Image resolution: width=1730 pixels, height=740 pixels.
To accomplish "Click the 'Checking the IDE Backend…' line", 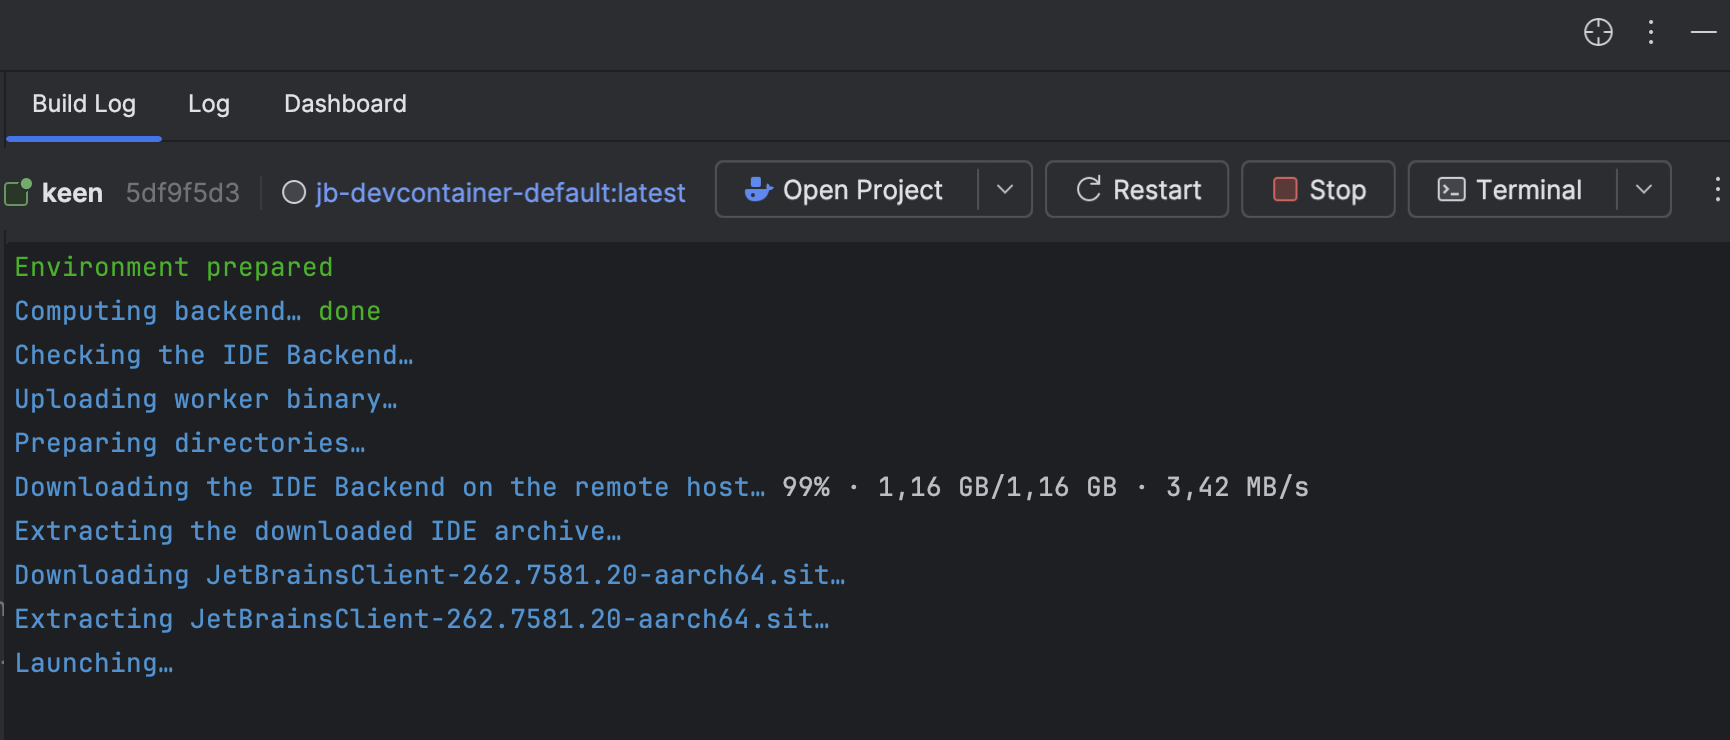I will 214,355.
